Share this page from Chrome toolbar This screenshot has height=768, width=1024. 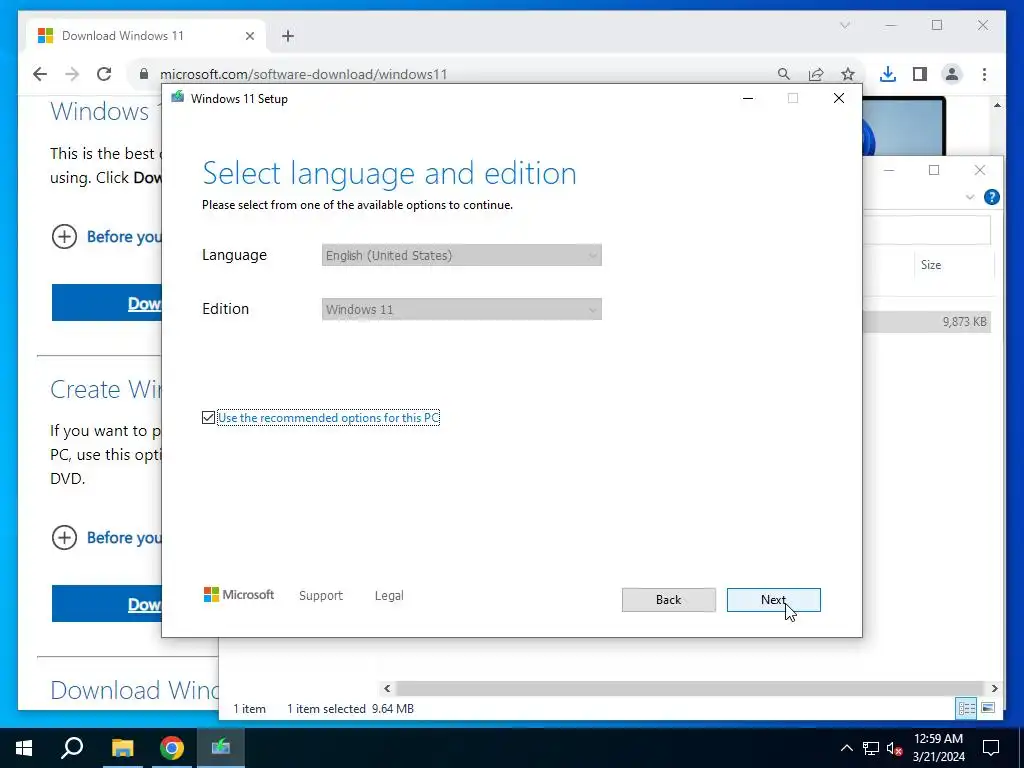tap(816, 74)
